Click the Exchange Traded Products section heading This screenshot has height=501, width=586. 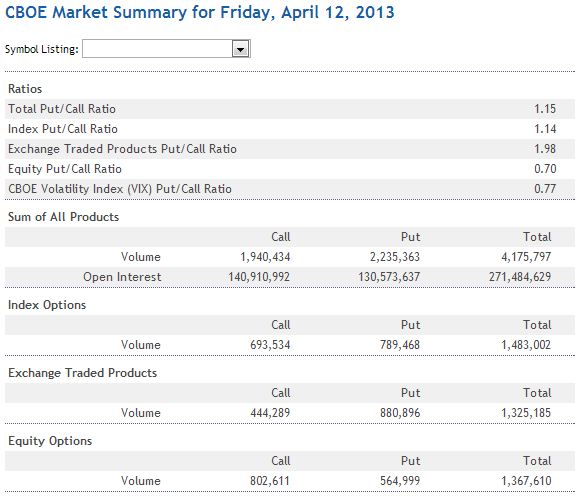[x=83, y=373]
